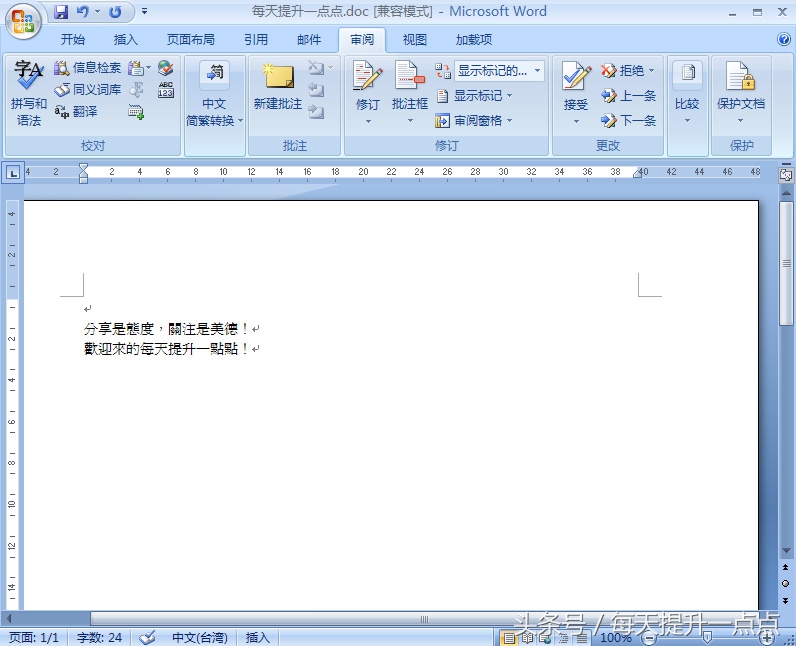Image resolution: width=796 pixels, height=646 pixels.
Task: Click the 接受 accept change icon
Action: click(x=576, y=77)
